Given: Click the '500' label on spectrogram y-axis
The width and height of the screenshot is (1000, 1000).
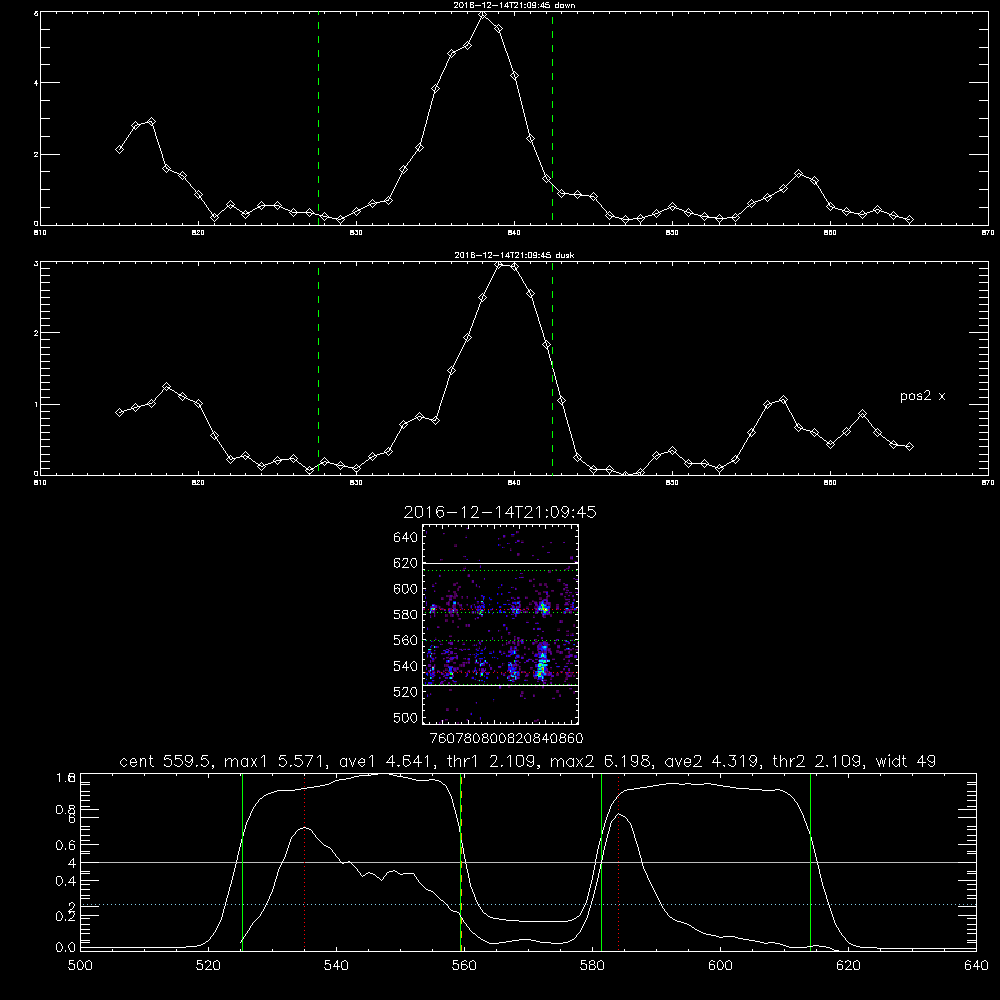Looking at the screenshot, I should click(406, 718).
